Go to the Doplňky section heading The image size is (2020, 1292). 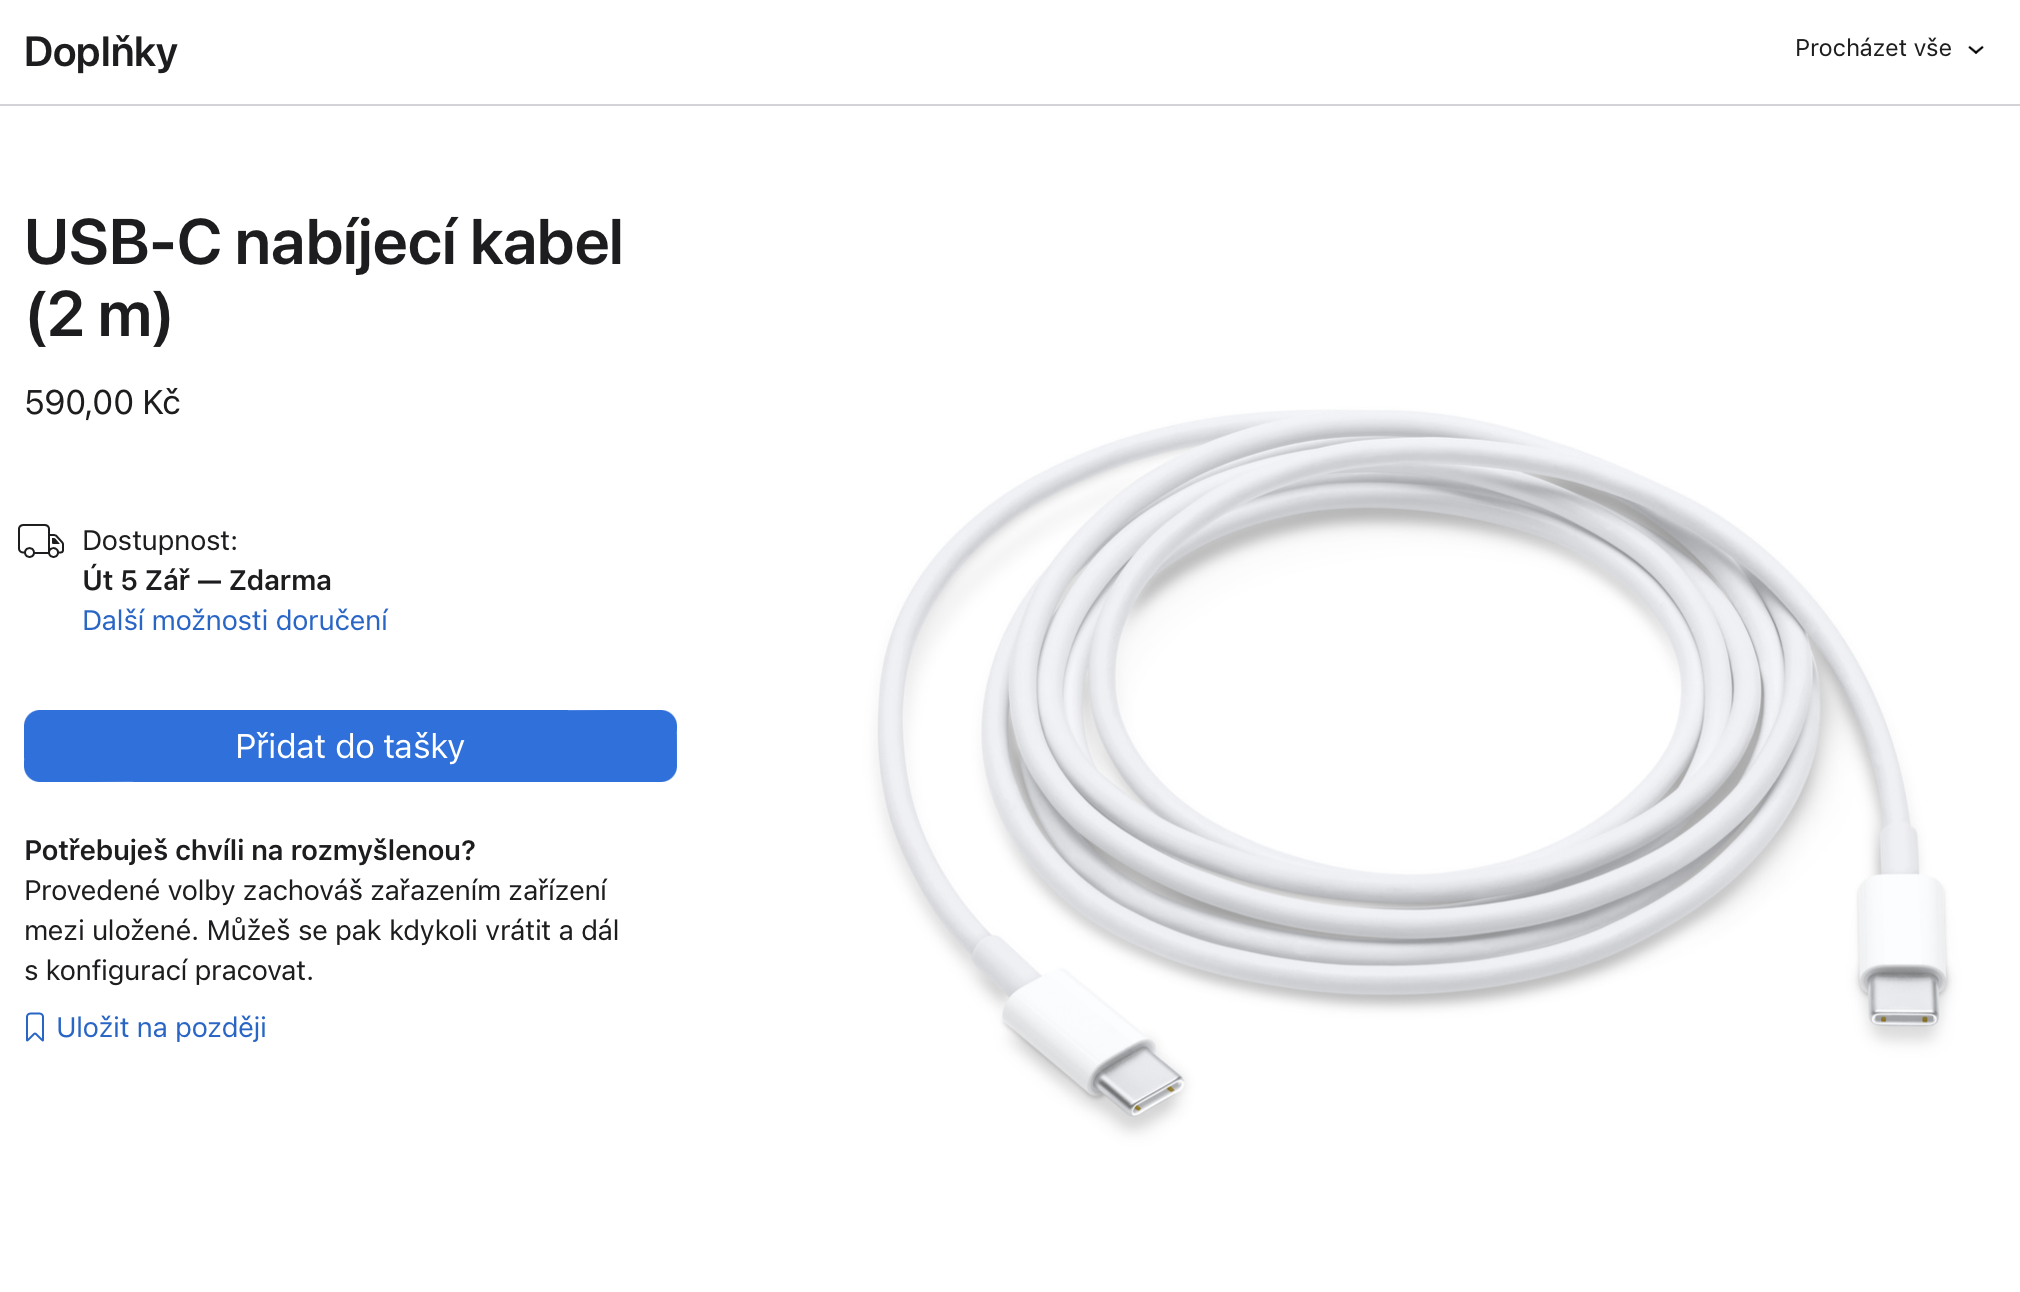coord(101,52)
